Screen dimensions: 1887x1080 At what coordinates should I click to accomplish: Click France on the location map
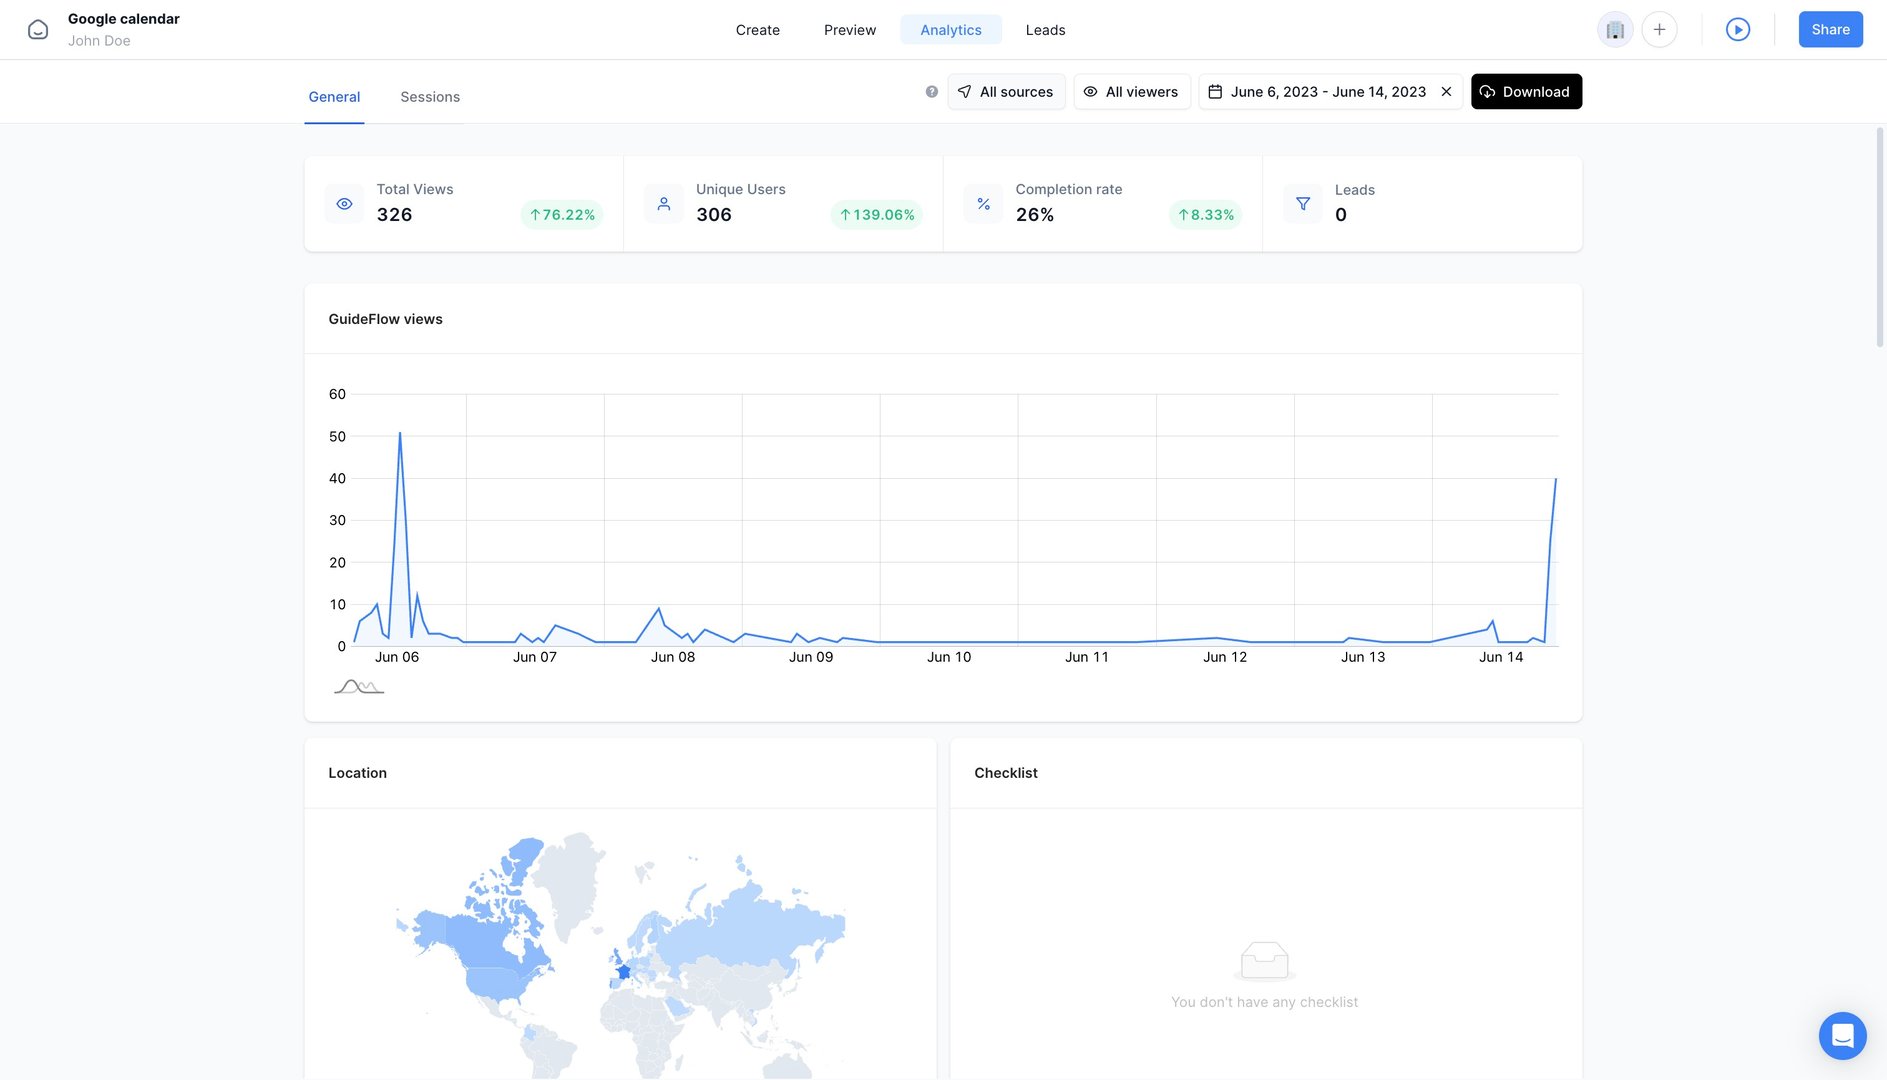click(x=623, y=972)
